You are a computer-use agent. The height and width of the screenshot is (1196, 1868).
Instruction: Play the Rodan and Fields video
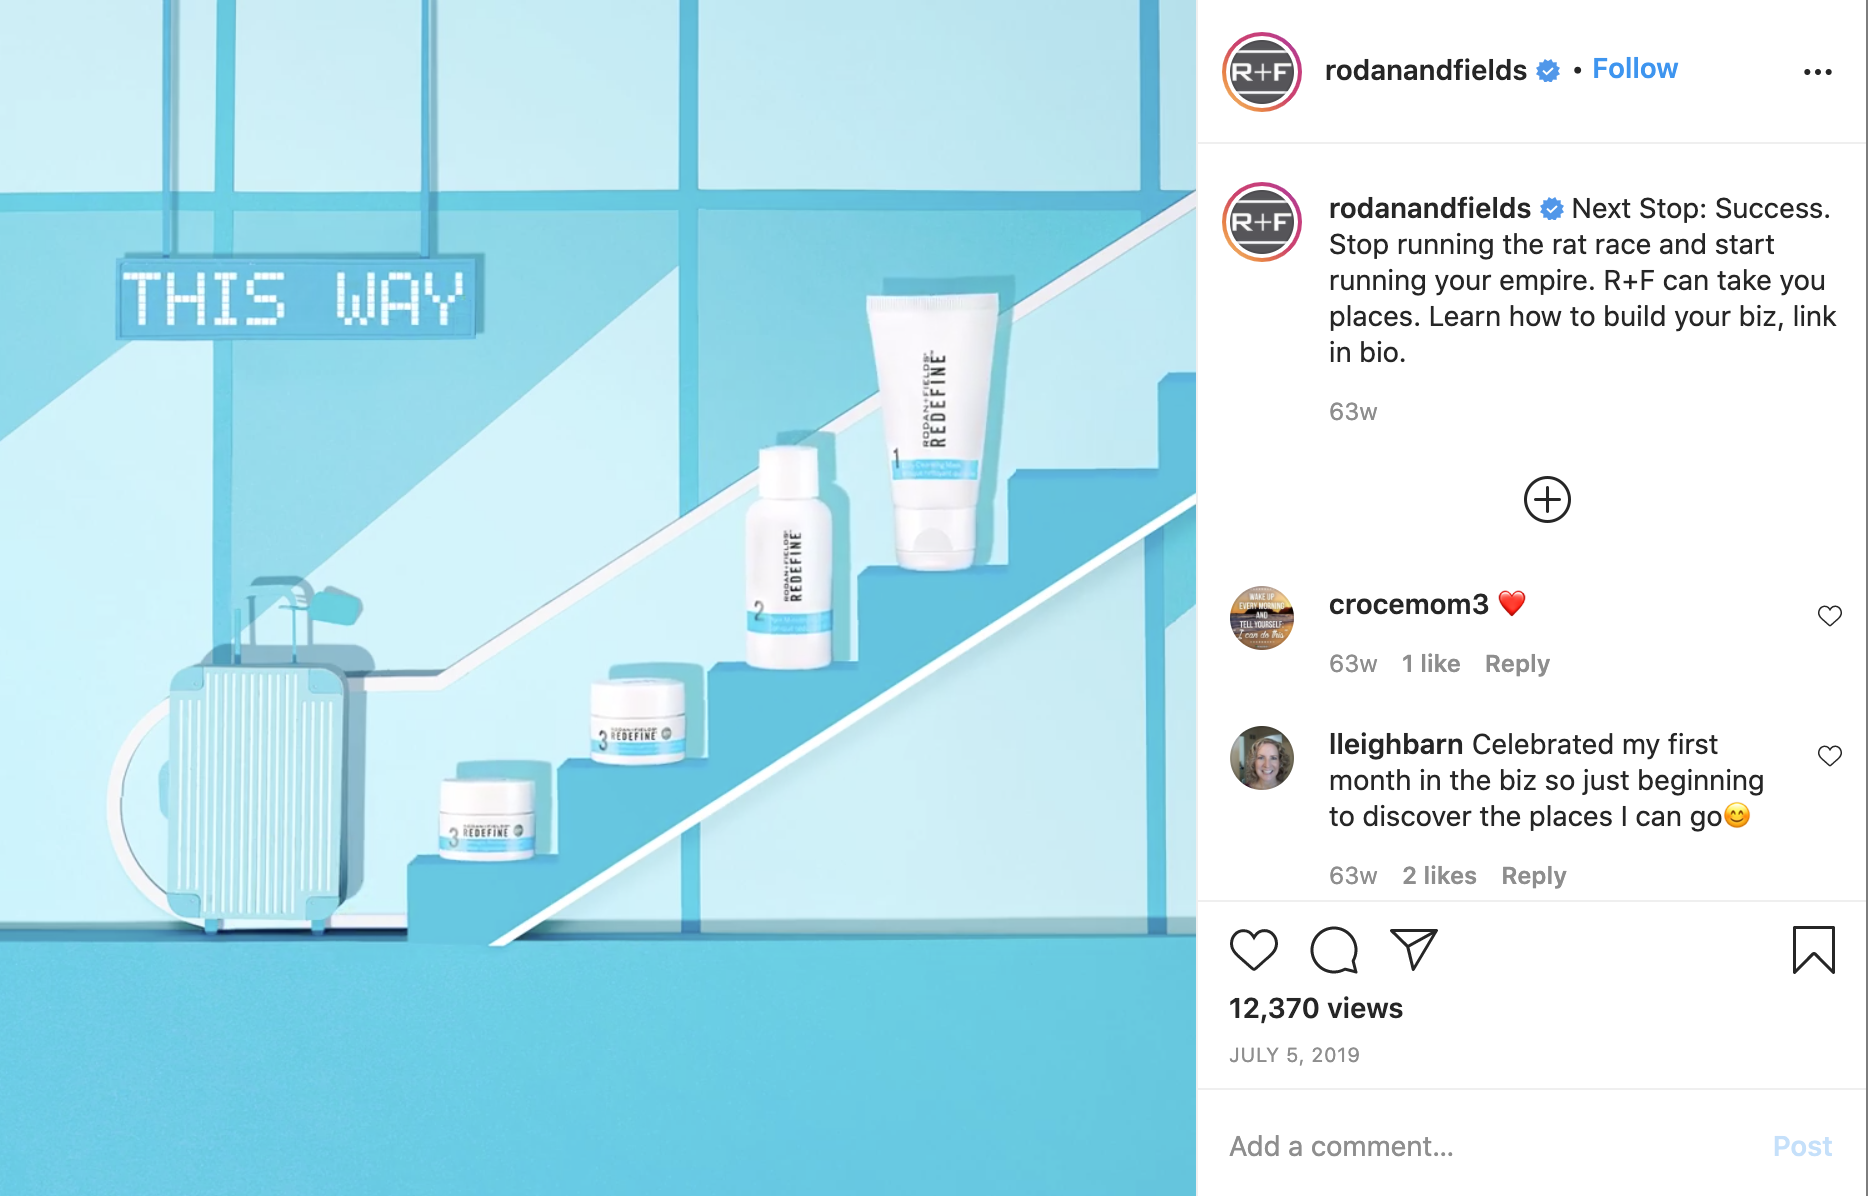598,598
